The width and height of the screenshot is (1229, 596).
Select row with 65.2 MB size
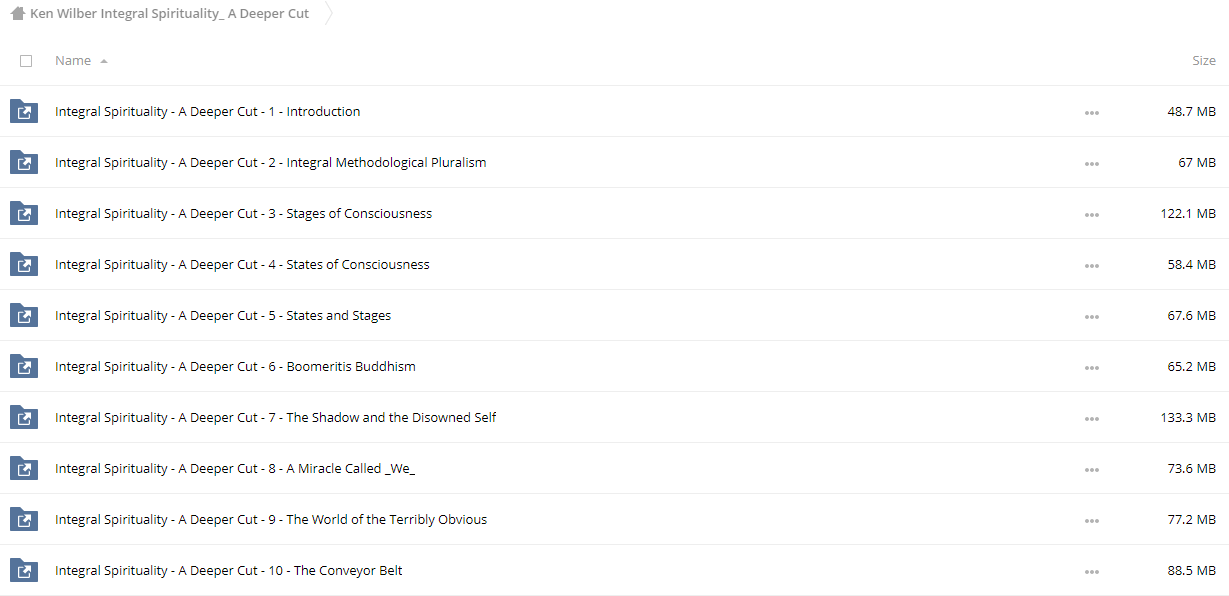(x=614, y=367)
